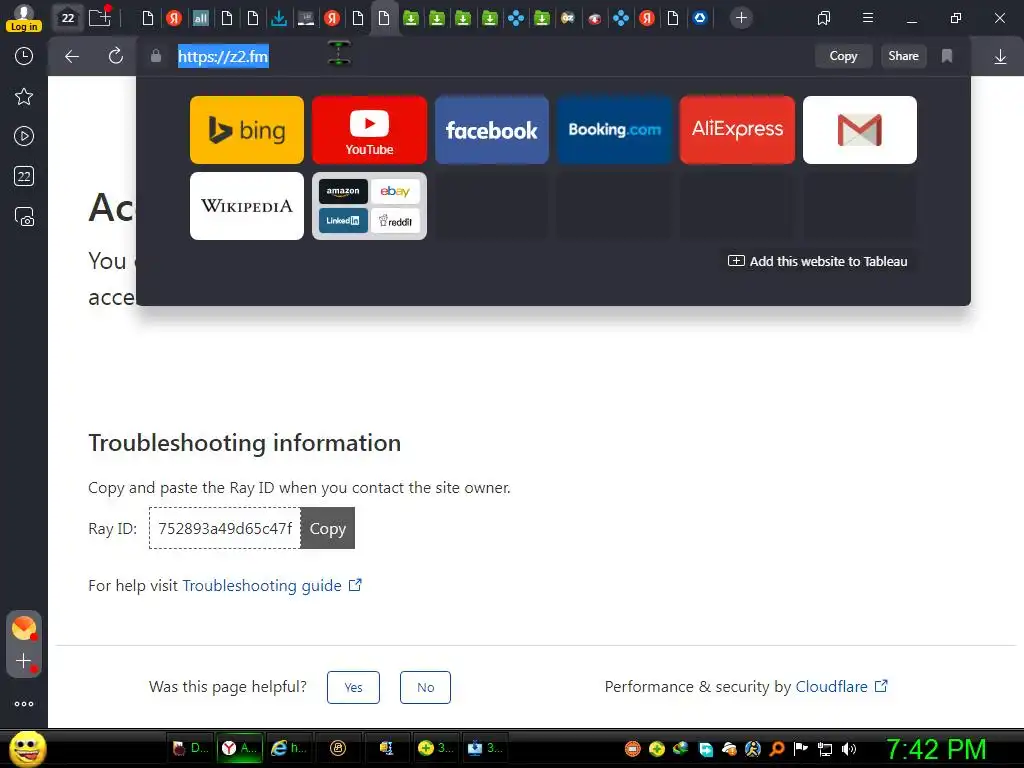Open favorites via the star sidebar icon
Image resolution: width=1024 pixels, height=768 pixels.
pos(24,97)
